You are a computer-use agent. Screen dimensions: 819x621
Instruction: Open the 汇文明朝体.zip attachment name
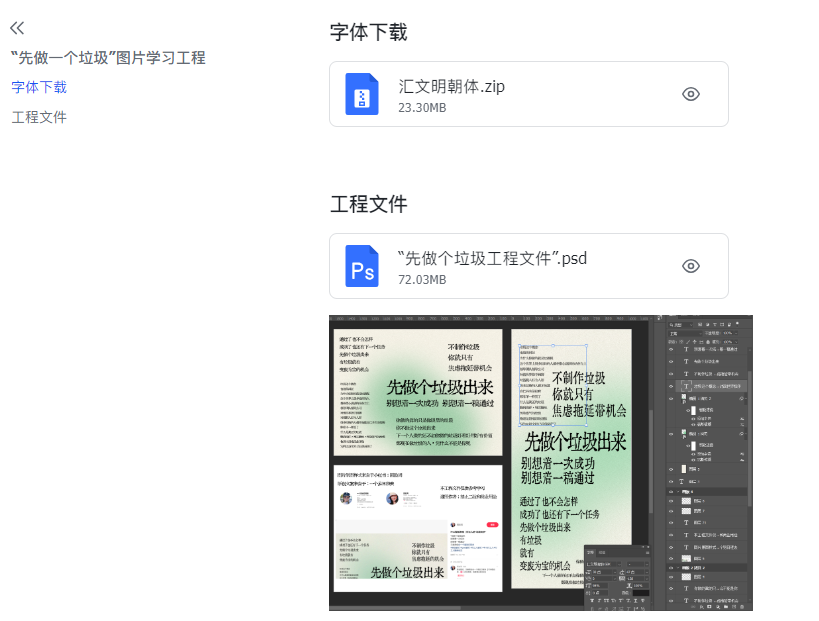click(451, 86)
